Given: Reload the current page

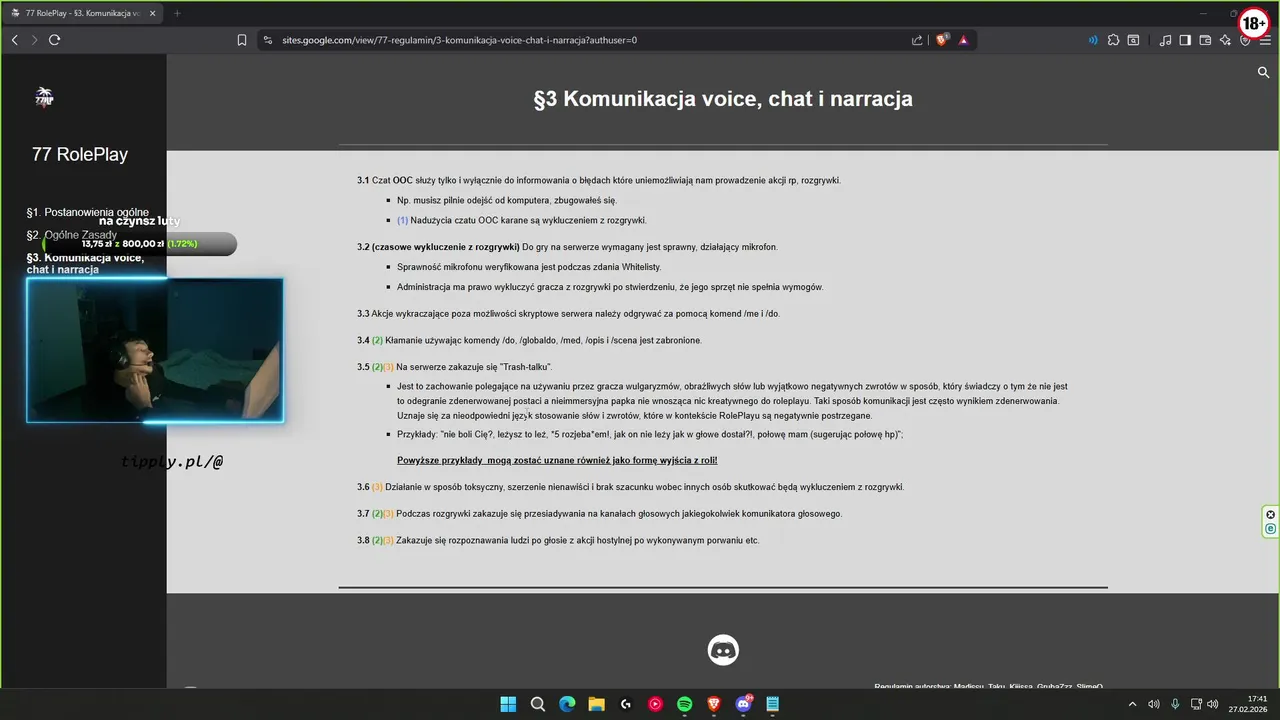Looking at the screenshot, I should (55, 40).
